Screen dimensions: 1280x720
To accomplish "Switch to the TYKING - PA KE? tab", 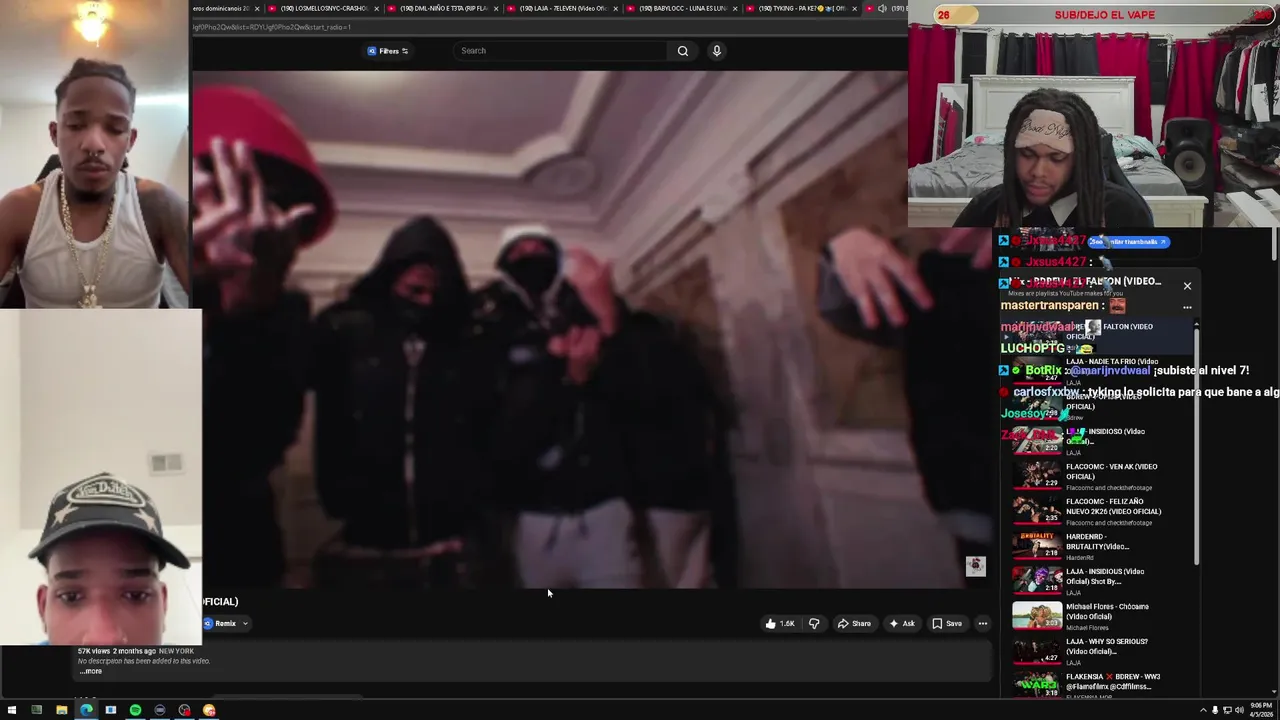I will click(800, 8).
